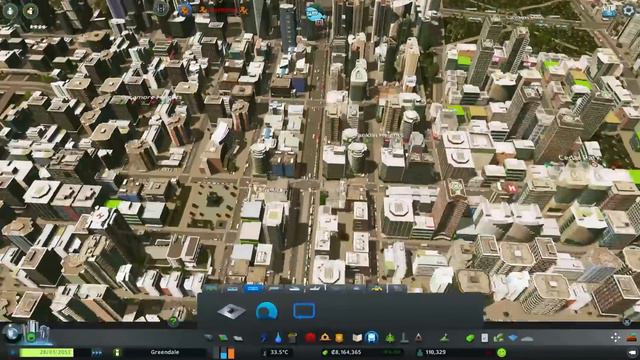Click the green advisor question mark
Image resolution: width=640 pixels, height=360 pixels.
(173, 322)
